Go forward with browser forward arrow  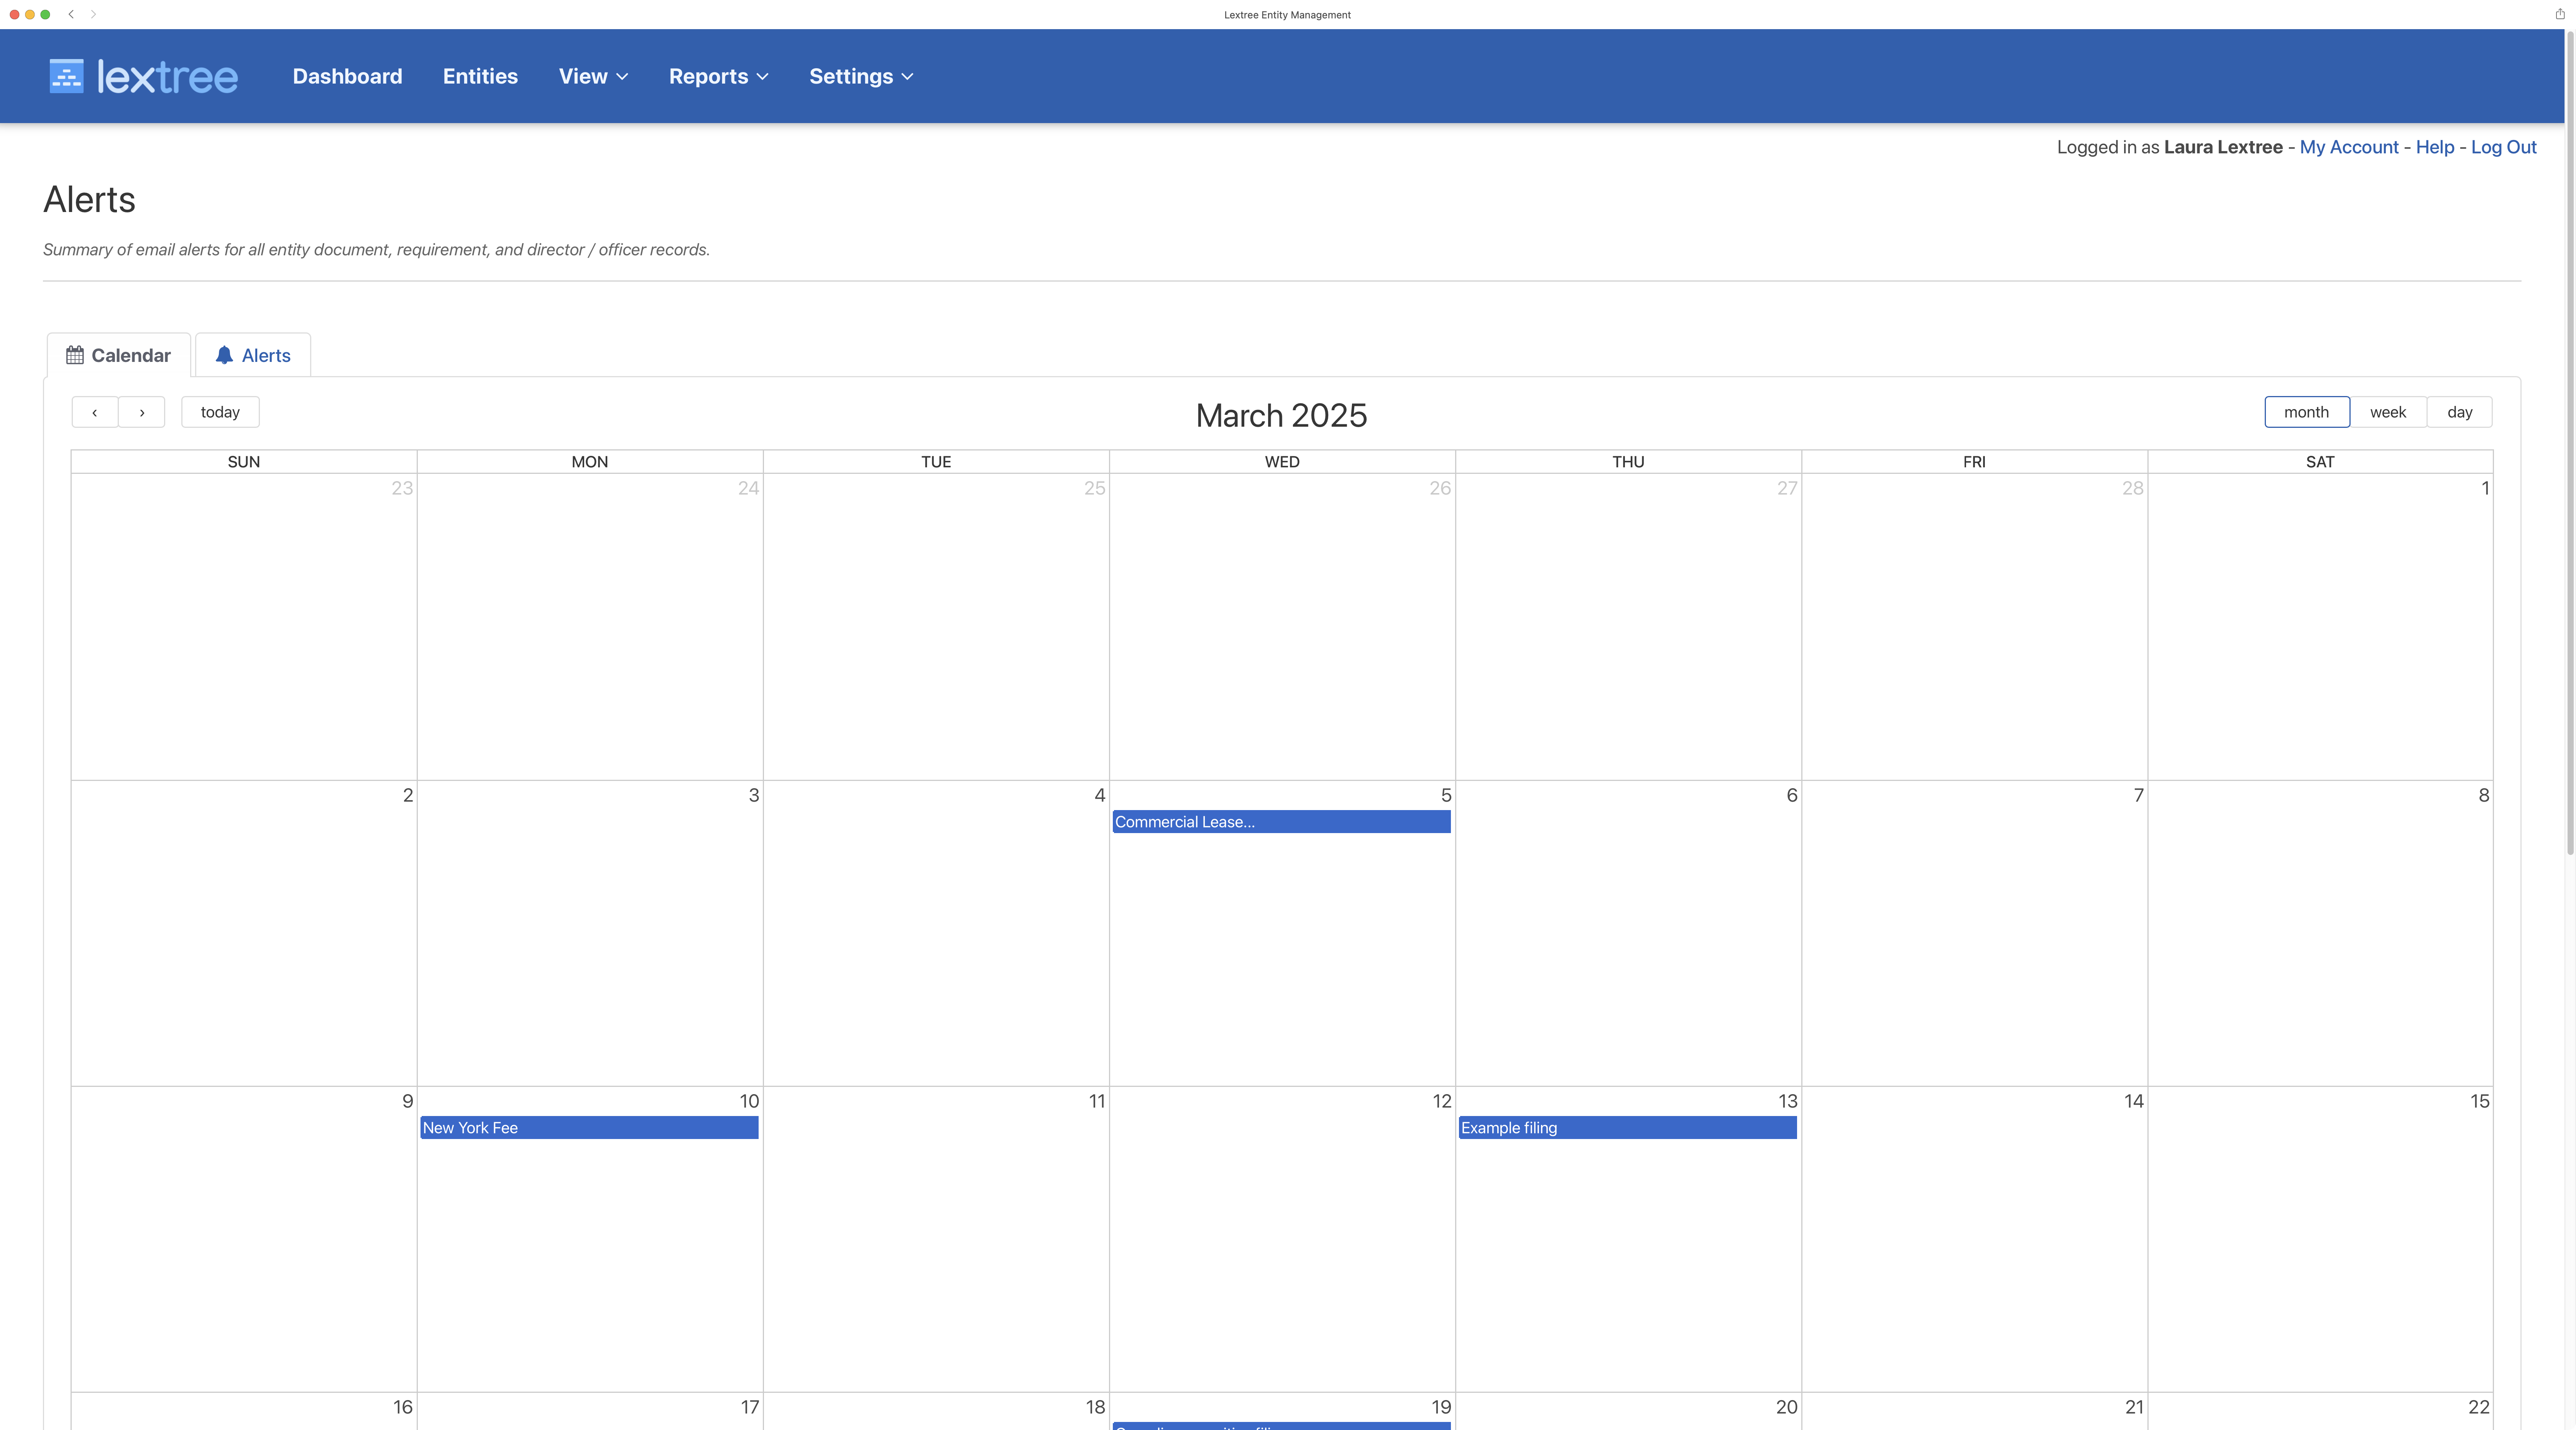pos(94,14)
